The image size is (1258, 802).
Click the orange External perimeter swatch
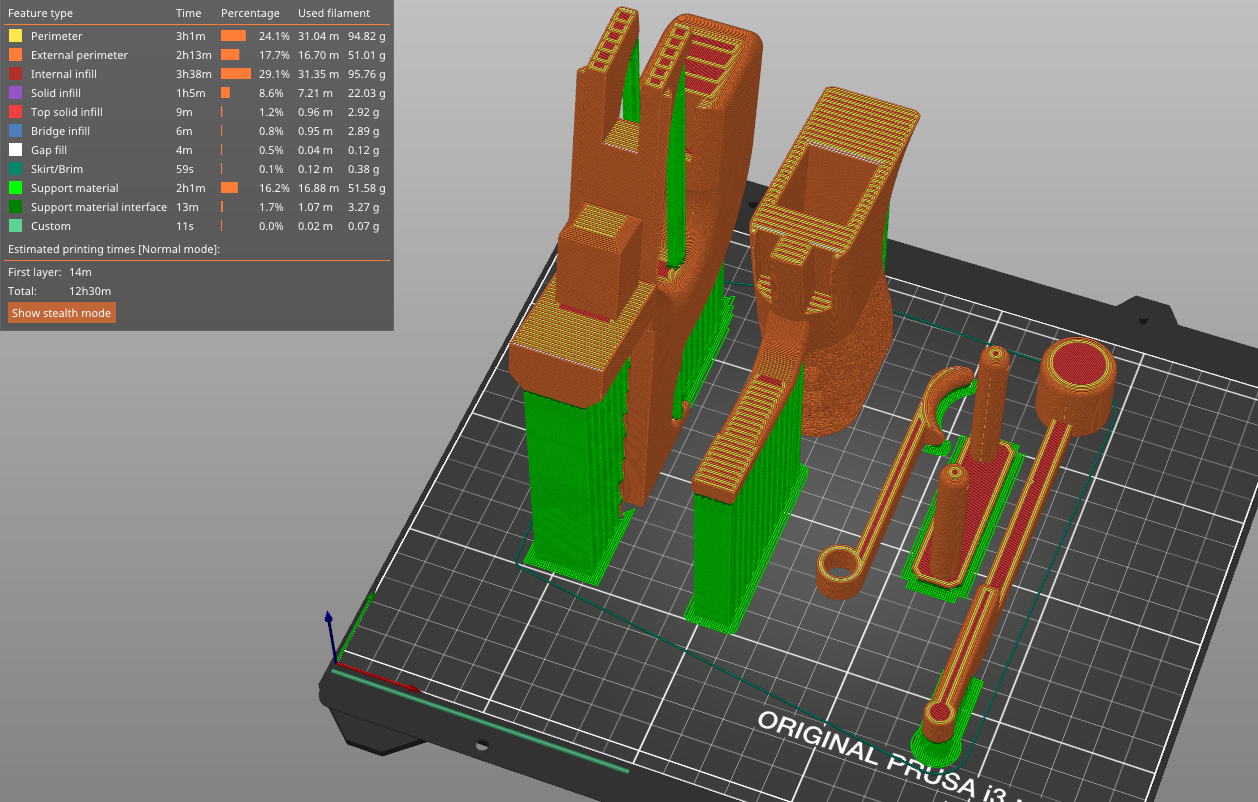pyautogui.click(x=15, y=55)
